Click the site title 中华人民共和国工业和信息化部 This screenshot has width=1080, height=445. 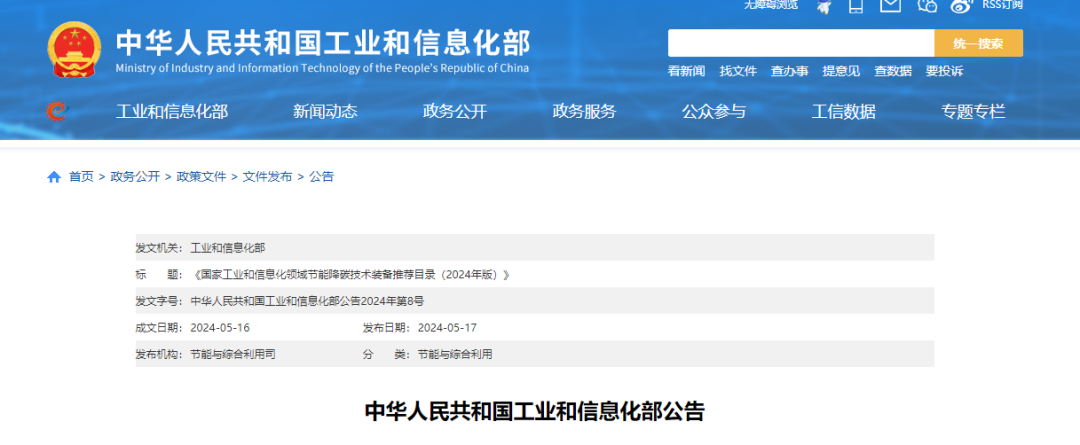coord(323,43)
